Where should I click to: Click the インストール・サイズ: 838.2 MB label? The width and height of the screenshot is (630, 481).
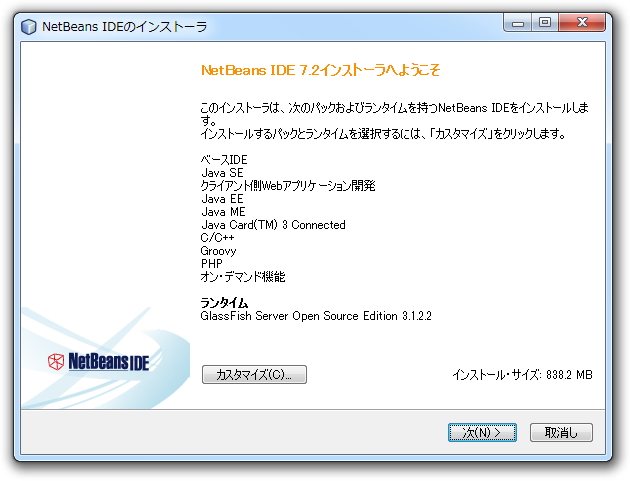pyautogui.click(x=522, y=375)
